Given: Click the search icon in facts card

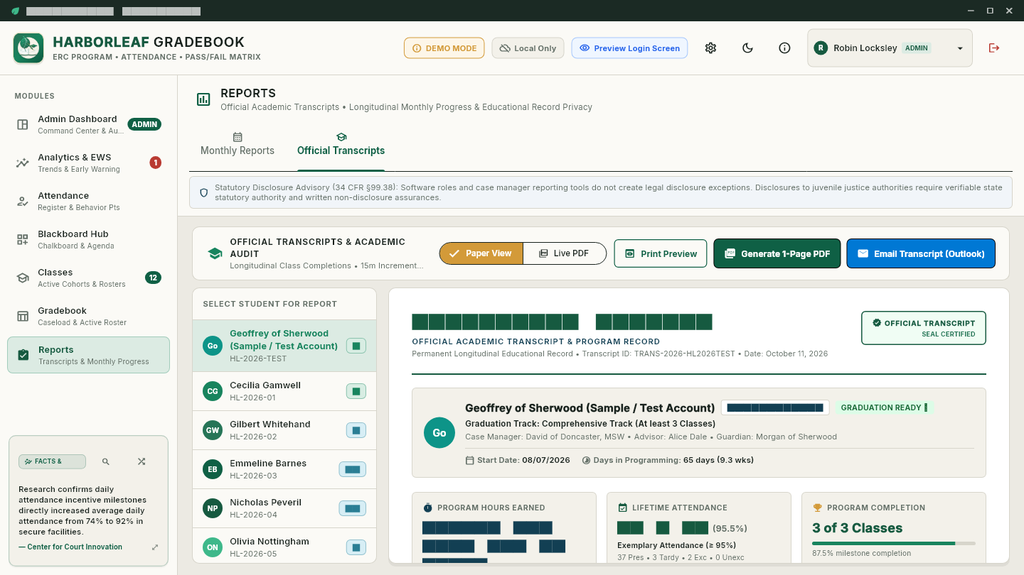Looking at the screenshot, I should click(106, 461).
